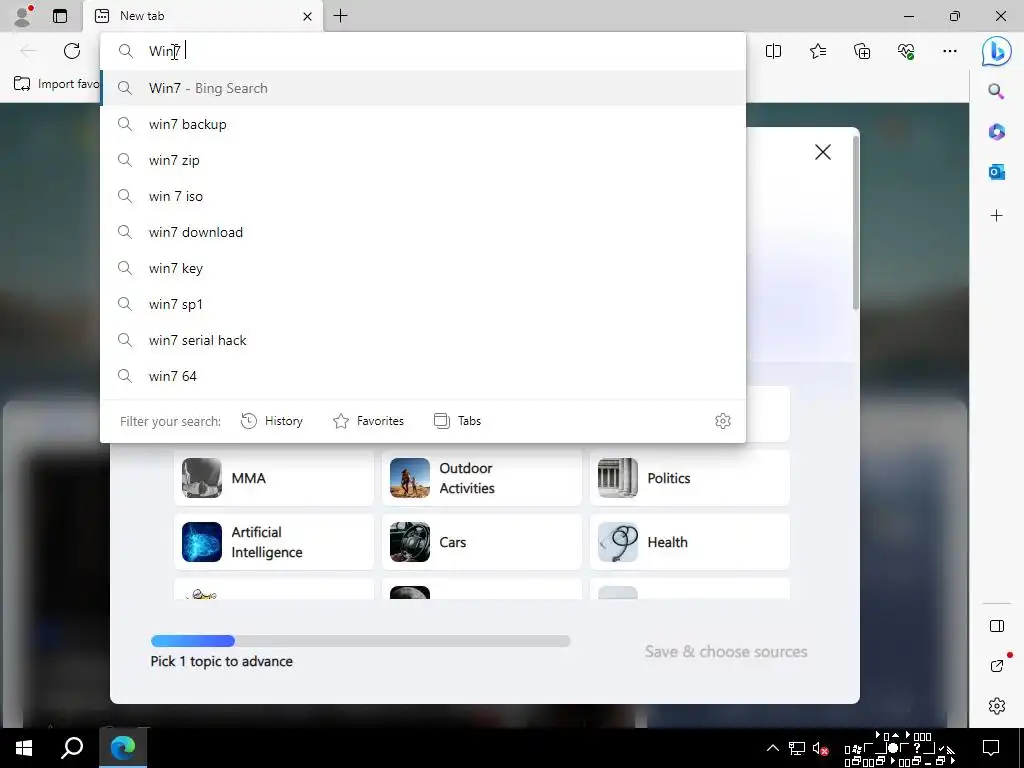Viewport: 1024px width, 768px height.
Task: Select the Outdoor Activities topic
Action: [482, 478]
